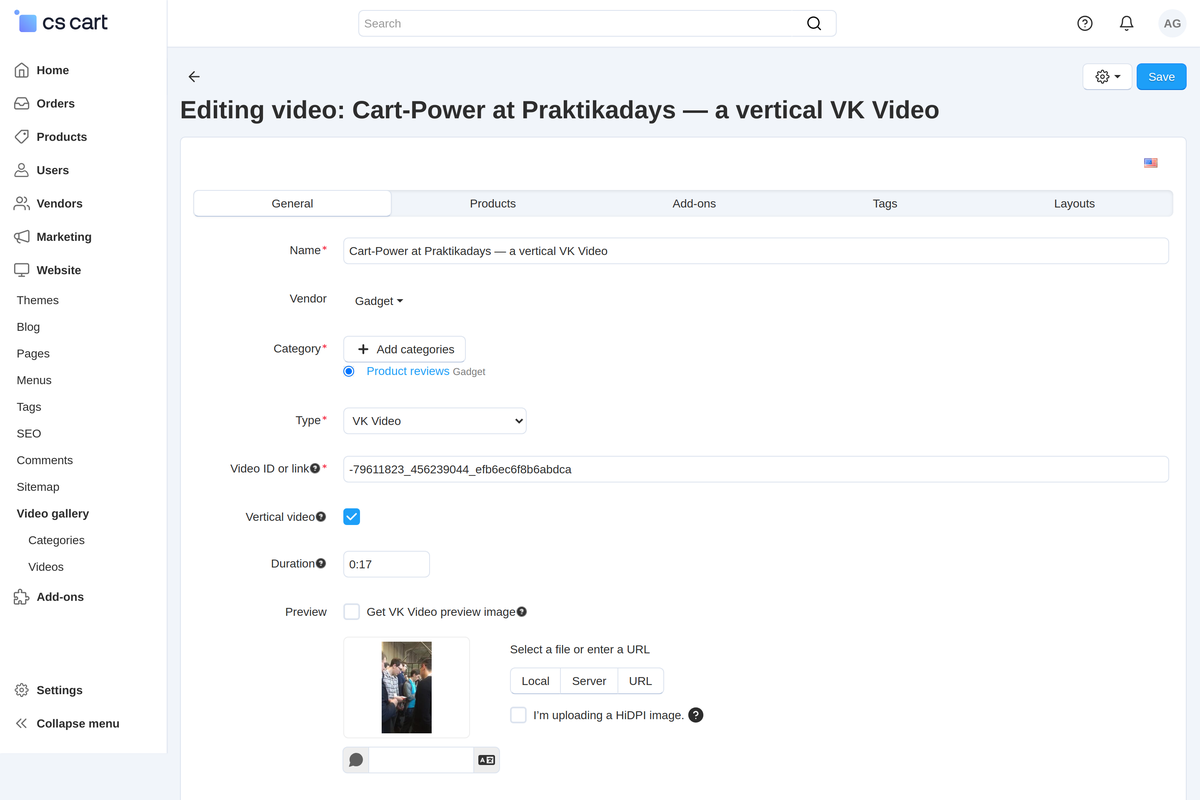
Task: Choose Server file upload
Action: pyautogui.click(x=589, y=681)
